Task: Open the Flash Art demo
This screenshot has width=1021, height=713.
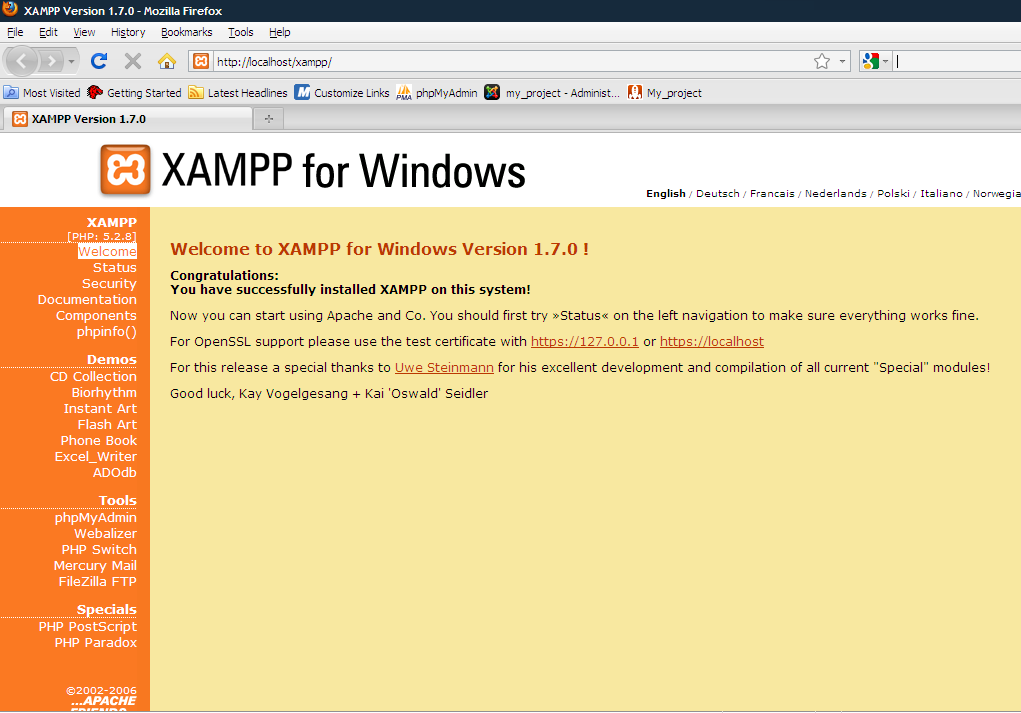Action: point(107,425)
